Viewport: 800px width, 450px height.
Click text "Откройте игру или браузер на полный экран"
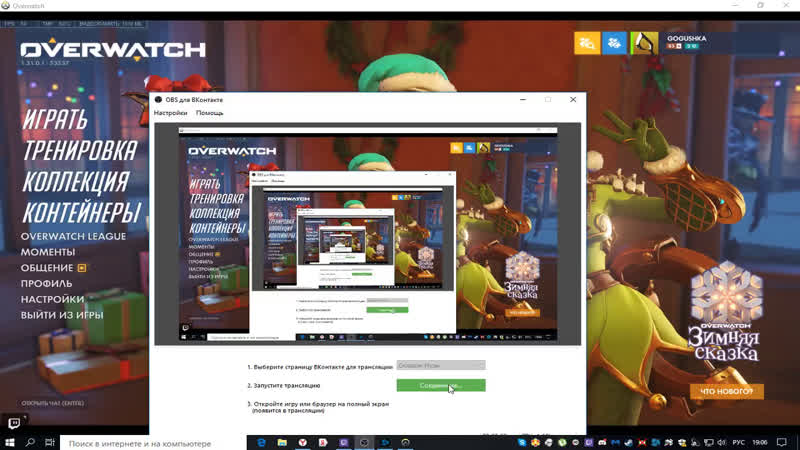tap(321, 404)
